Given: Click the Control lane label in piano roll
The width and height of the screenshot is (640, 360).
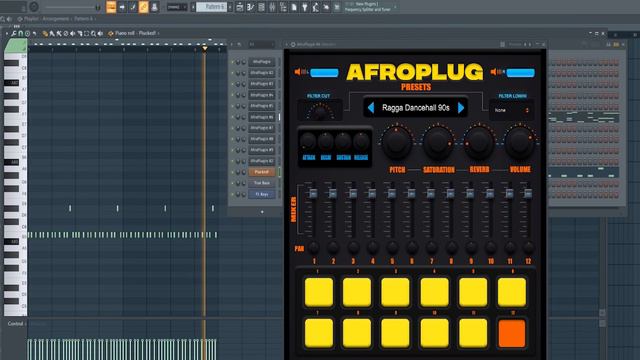Looking at the screenshot, I should (16, 324).
